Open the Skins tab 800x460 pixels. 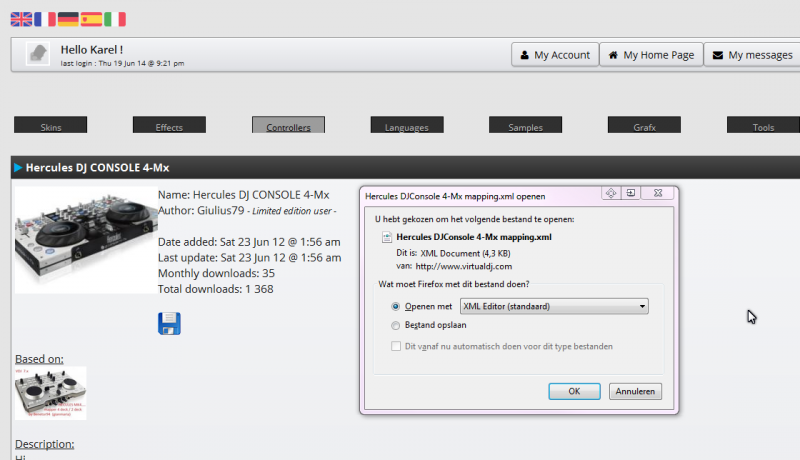[x=51, y=125]
